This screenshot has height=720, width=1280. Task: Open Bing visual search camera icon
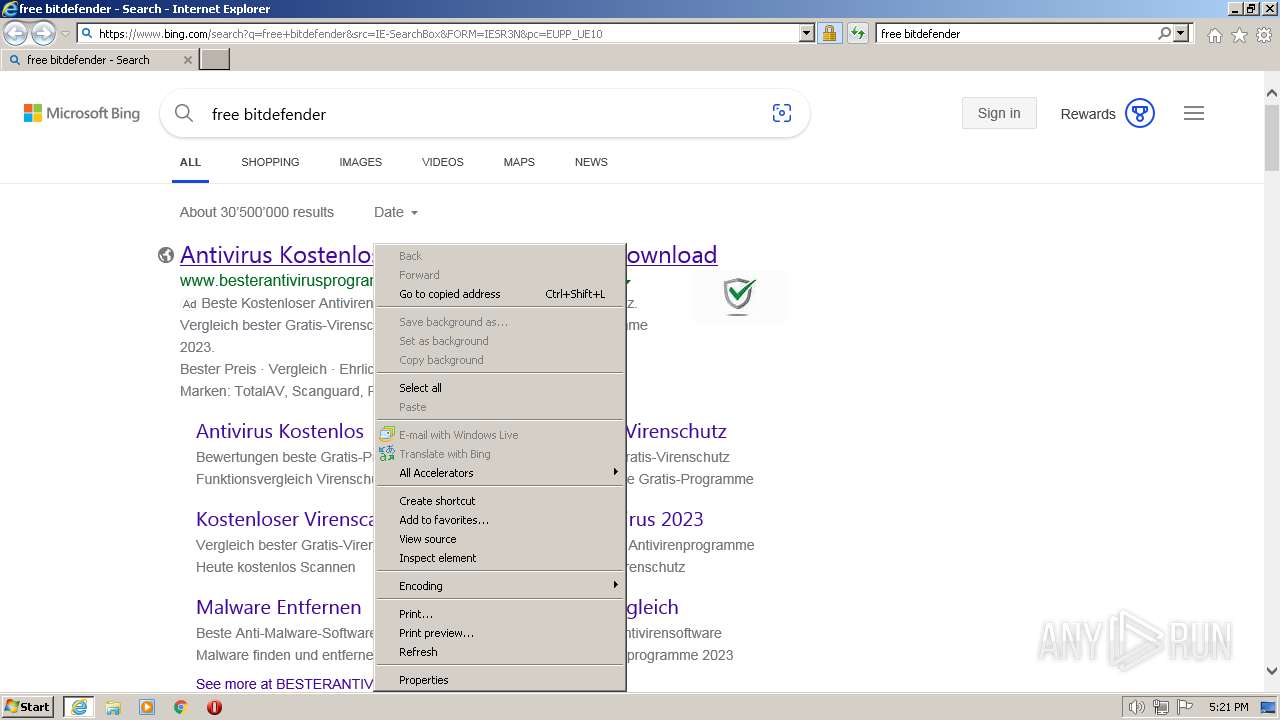coord(782,113)
